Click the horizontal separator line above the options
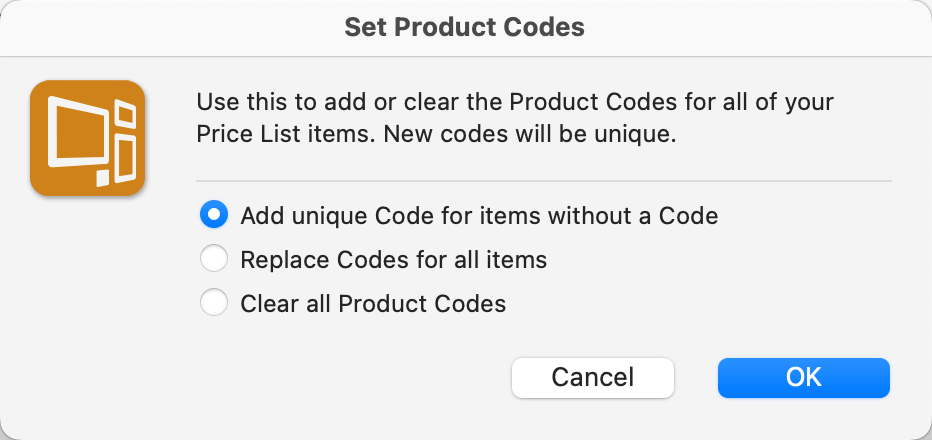 pyautogui.click(x=543, y=181)
